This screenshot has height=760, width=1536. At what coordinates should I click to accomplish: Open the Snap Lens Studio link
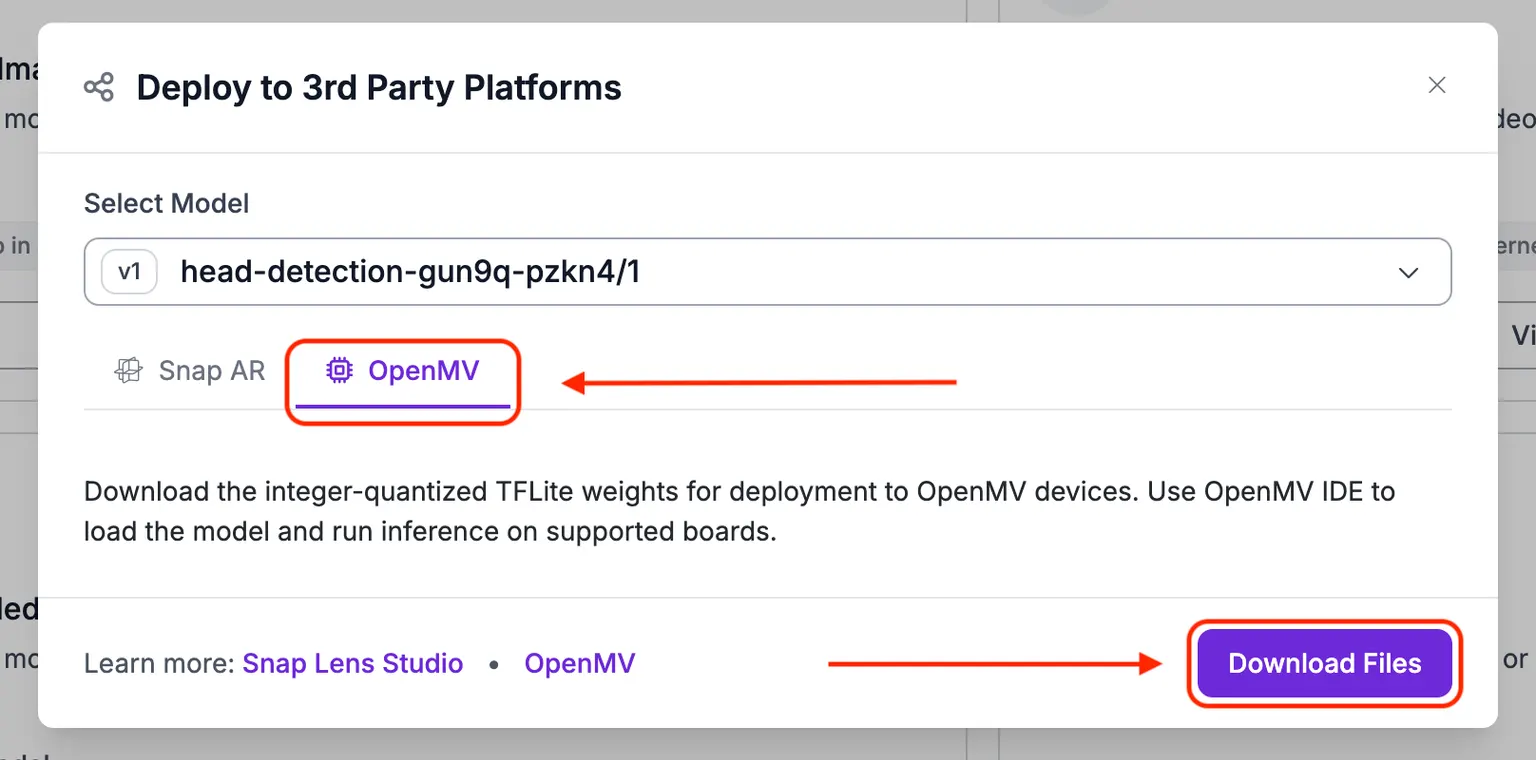coord(353,664)
